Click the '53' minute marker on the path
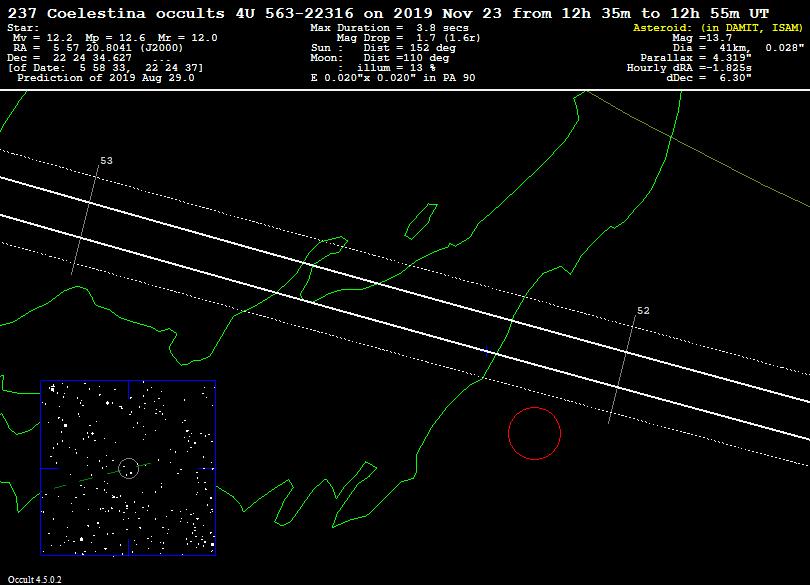Viewport: 810px width, 585px height. point(106,161)
